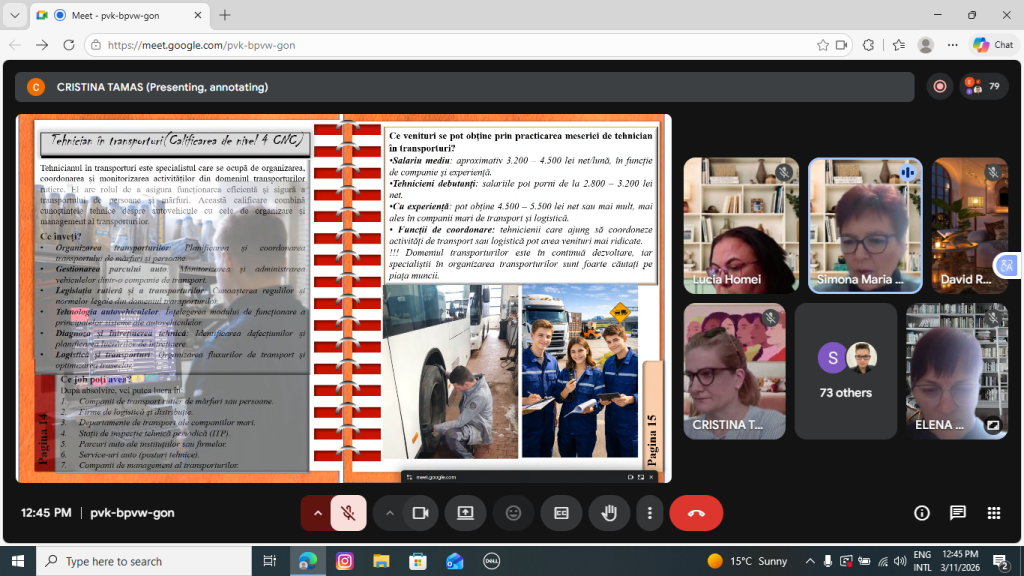Click the Share screen icon

click(x=465, y=513)
